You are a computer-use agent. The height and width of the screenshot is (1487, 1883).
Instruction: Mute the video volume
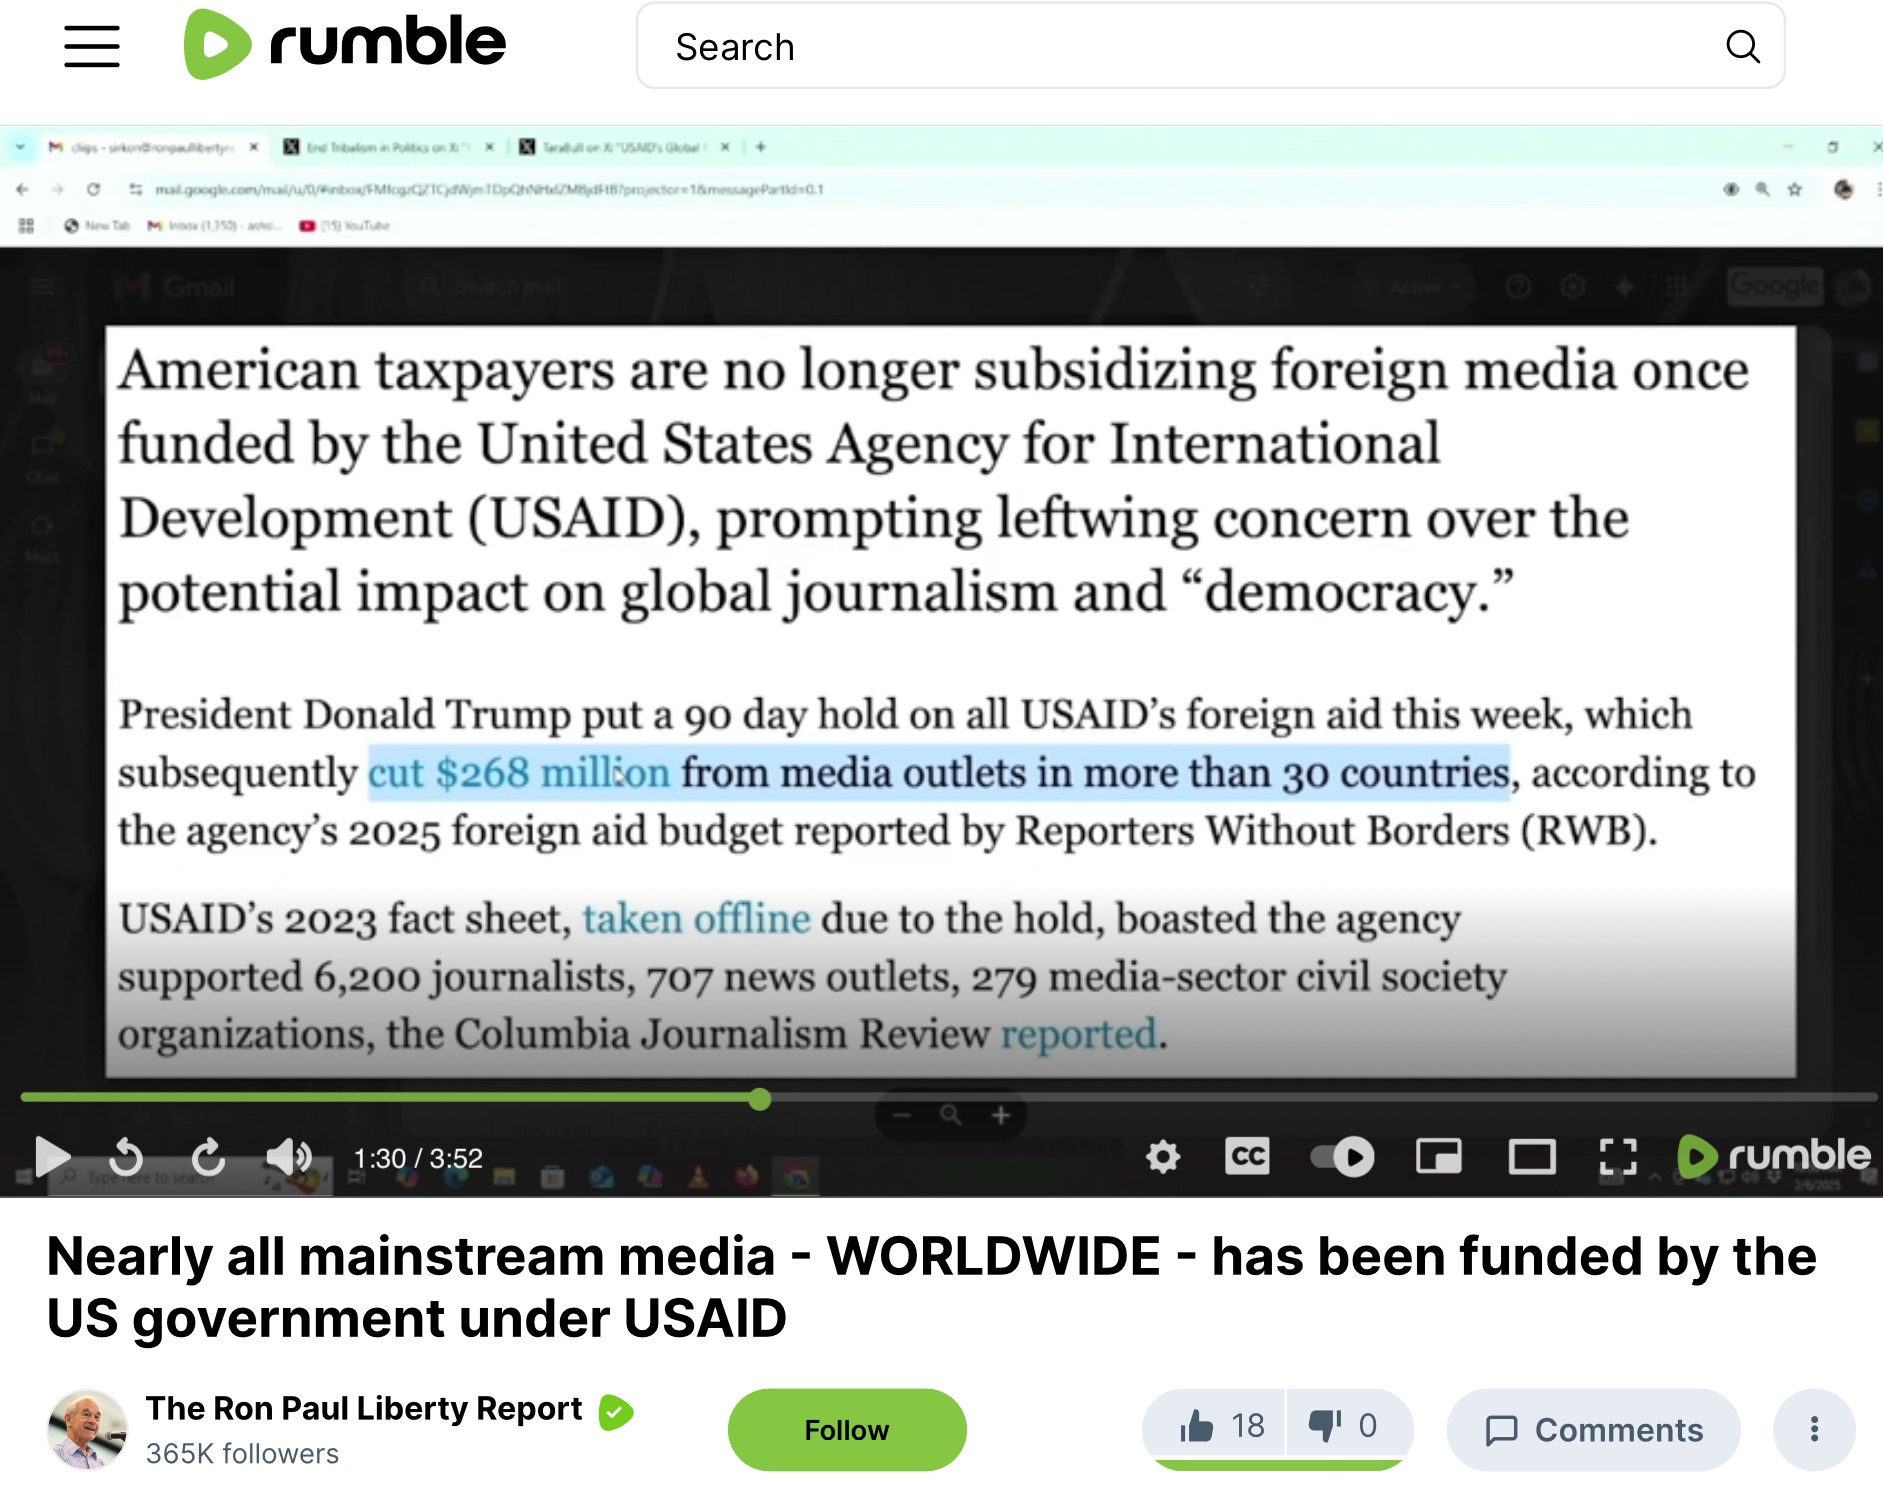coord(288,1157)
